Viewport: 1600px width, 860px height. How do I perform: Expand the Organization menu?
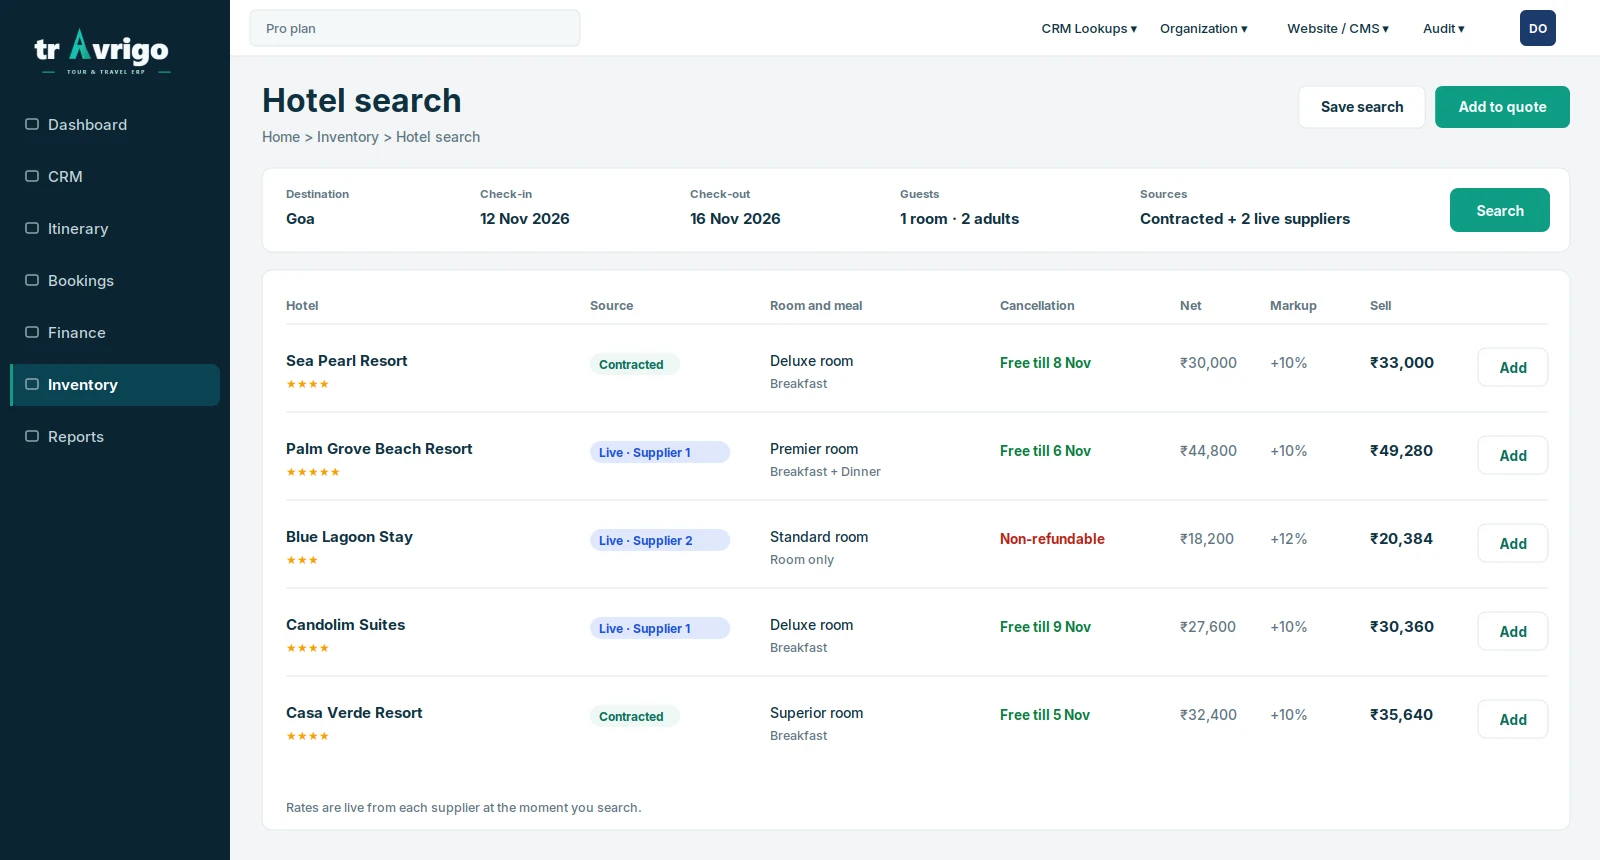point(1204,28)
